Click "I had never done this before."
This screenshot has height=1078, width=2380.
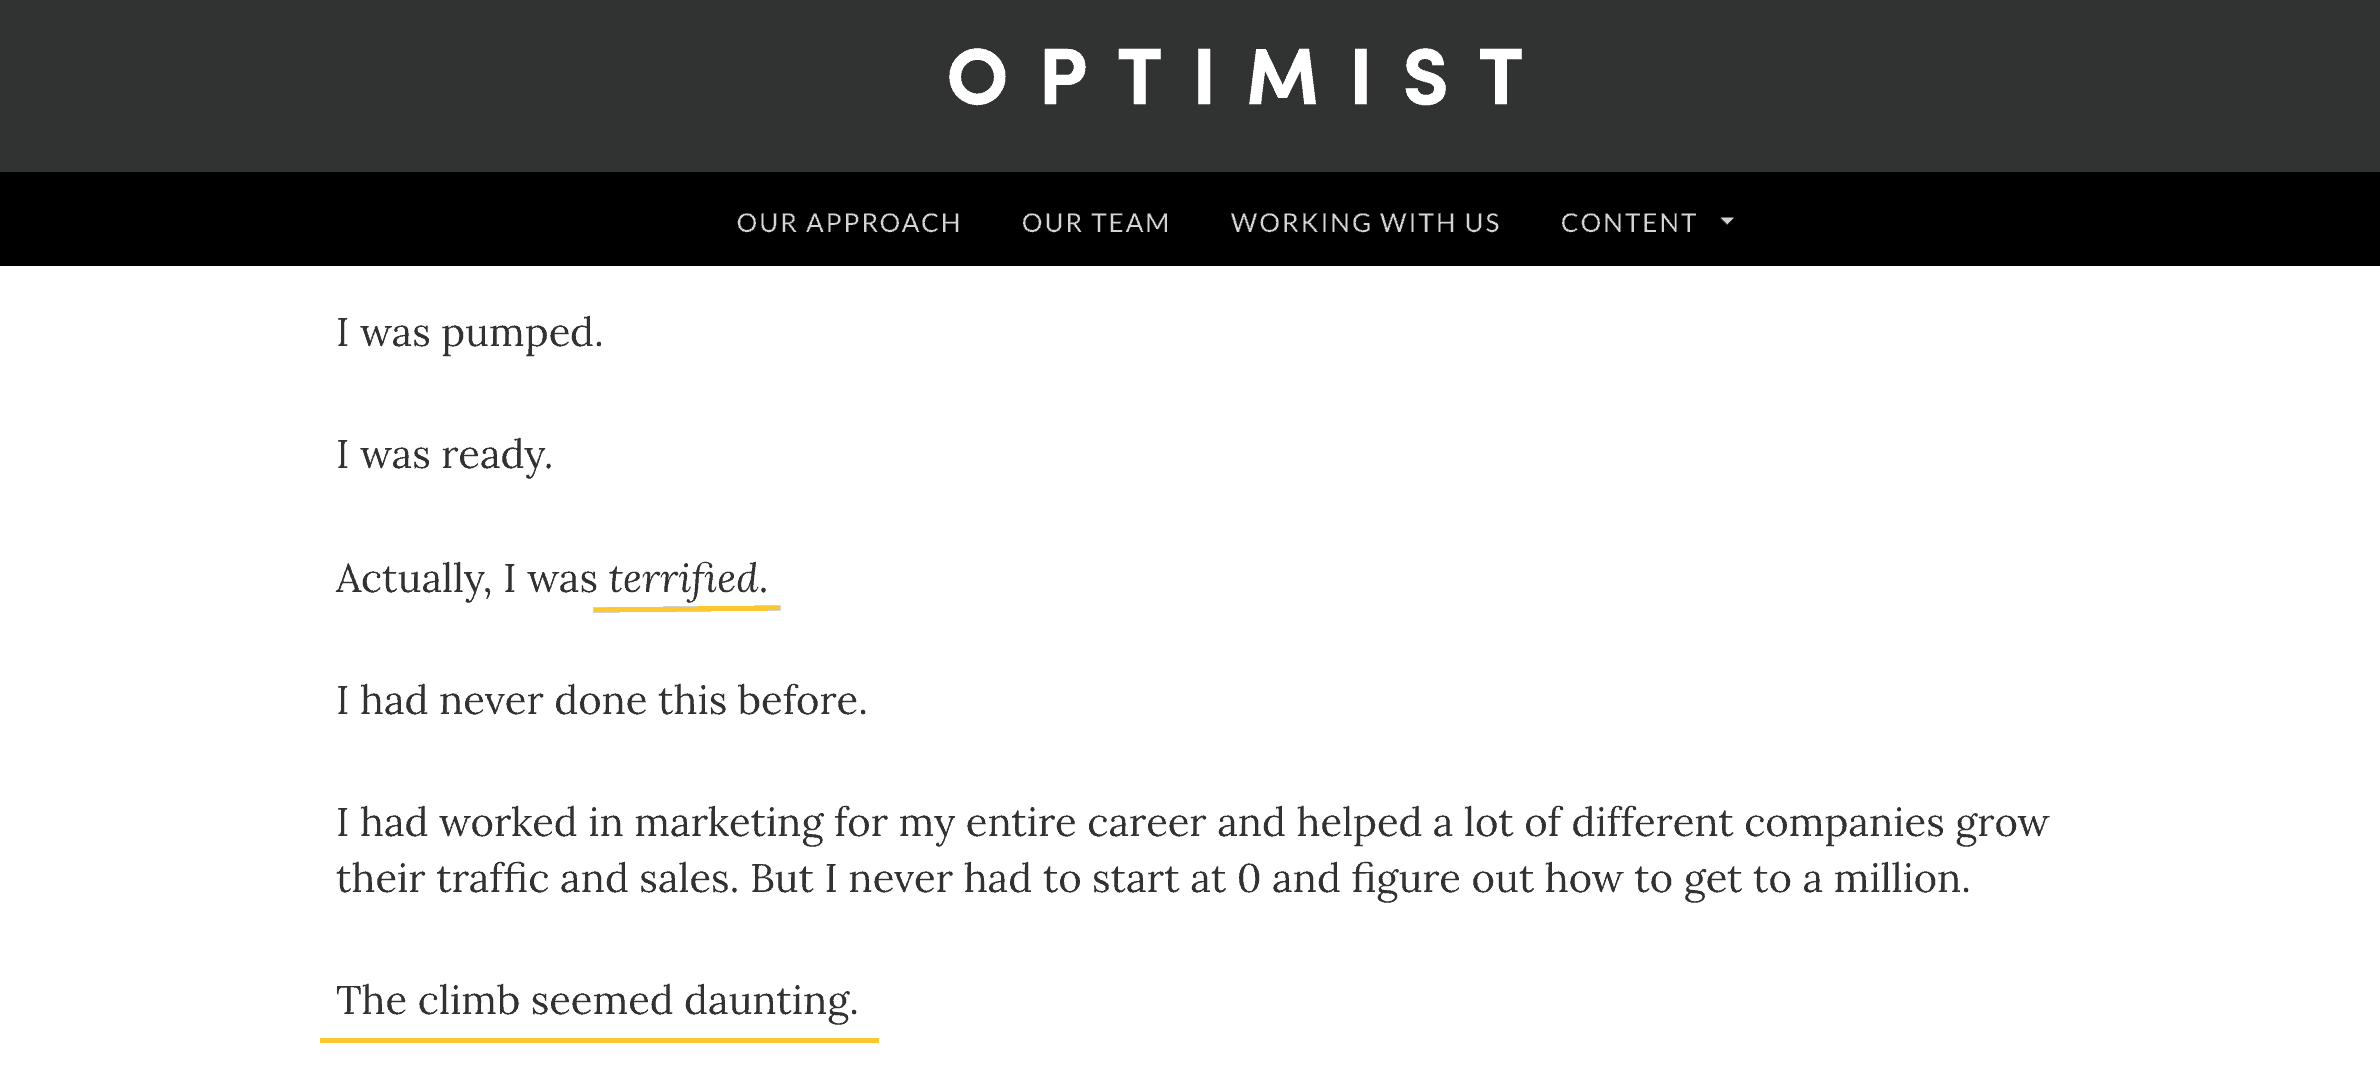pyautogui.click(x=601, y=700)
